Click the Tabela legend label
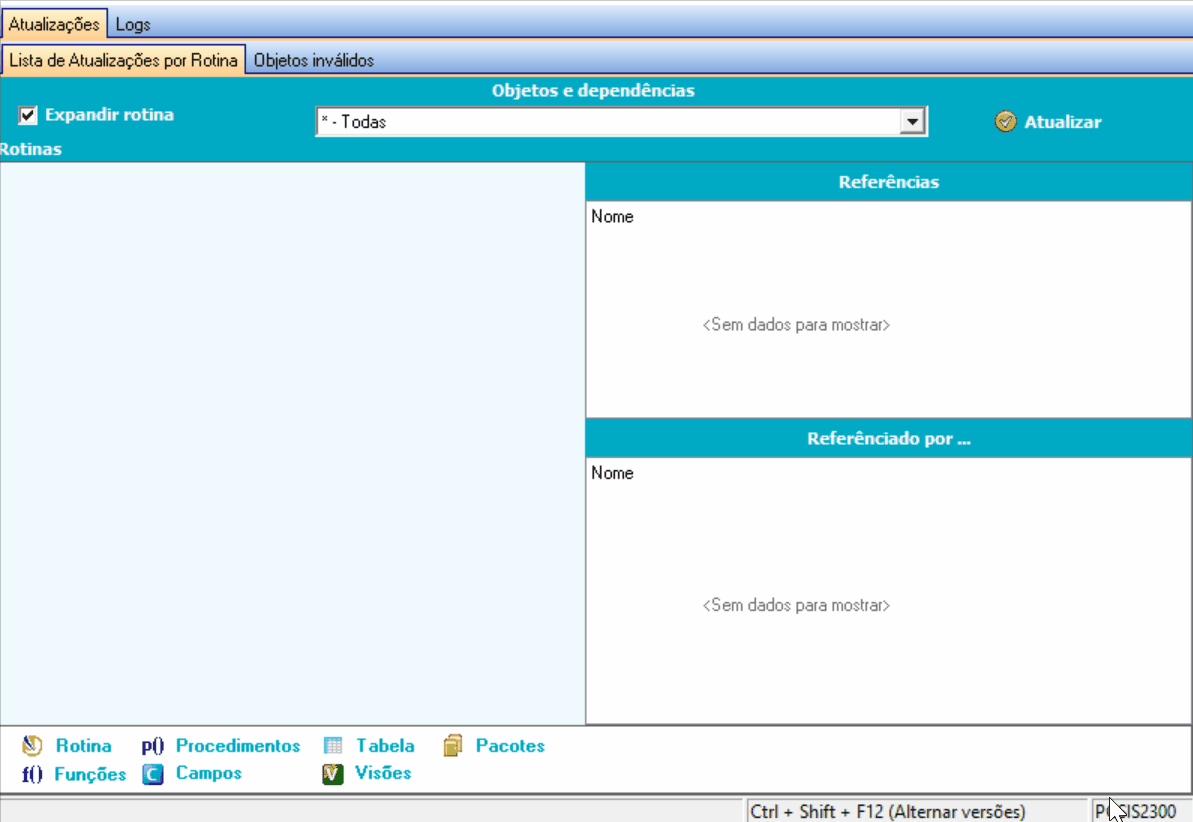The image size is (1193, 822). coord(386,746)
